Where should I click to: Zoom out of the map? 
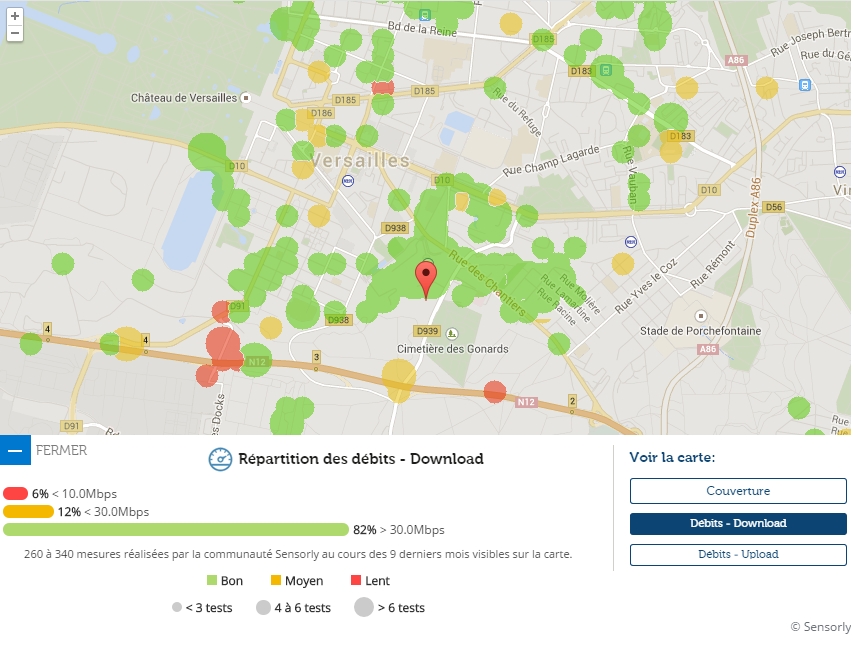[x=15, y=33]
